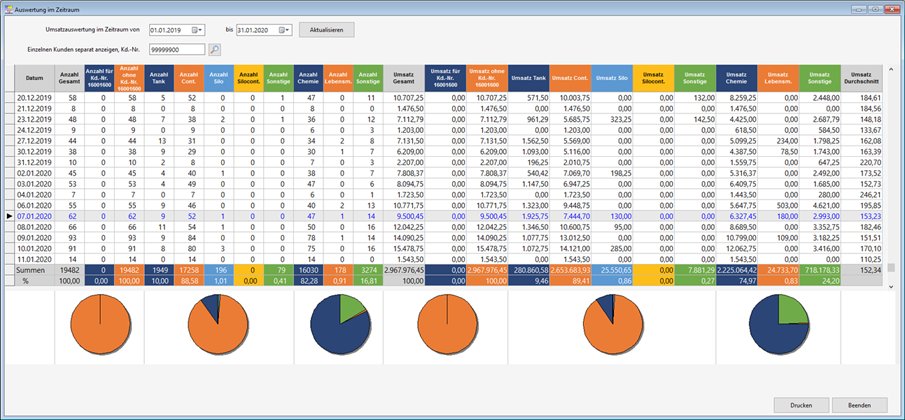Click the Umsatz Gesamt column header
Viewport: 905px width, 420px height.
tap(410, 78)
